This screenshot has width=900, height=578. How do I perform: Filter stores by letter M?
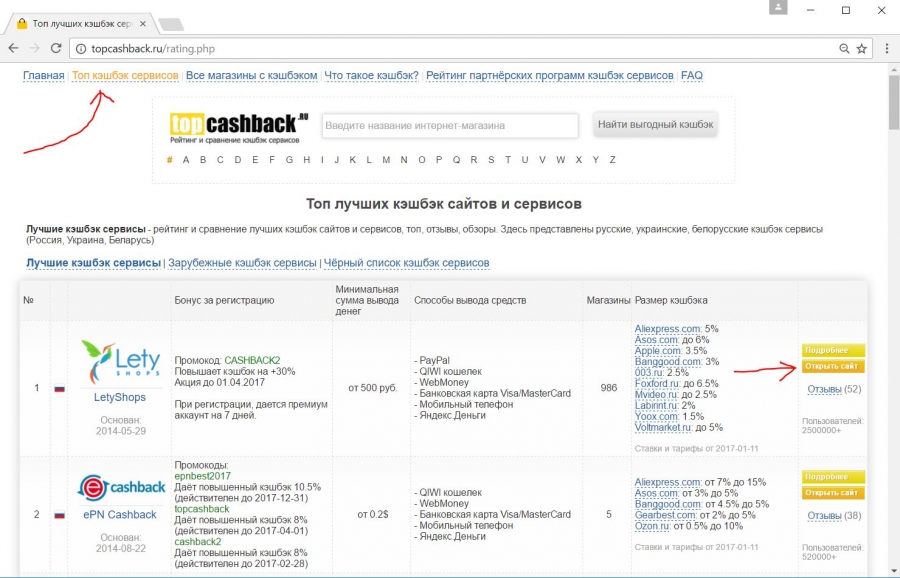coord(386,160)
